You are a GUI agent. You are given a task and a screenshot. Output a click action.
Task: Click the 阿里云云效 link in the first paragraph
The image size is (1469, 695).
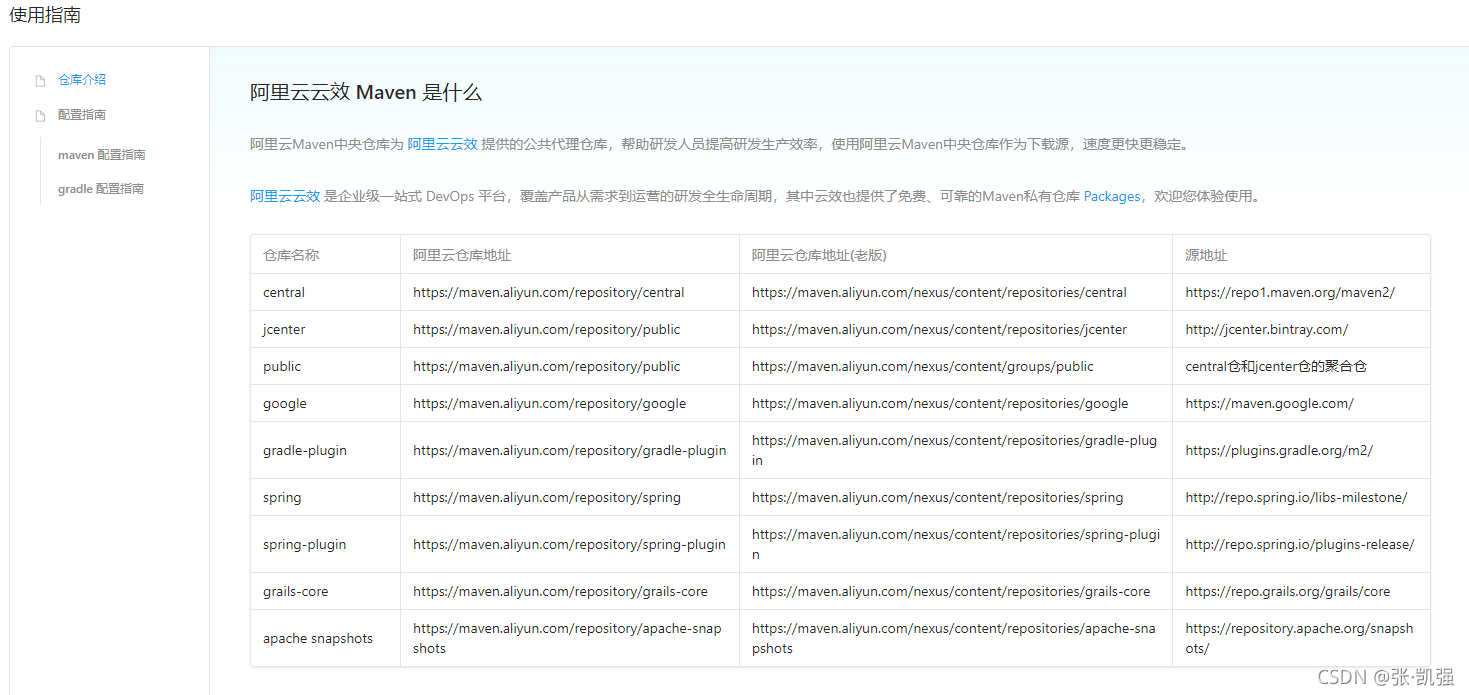coord(442,144)
